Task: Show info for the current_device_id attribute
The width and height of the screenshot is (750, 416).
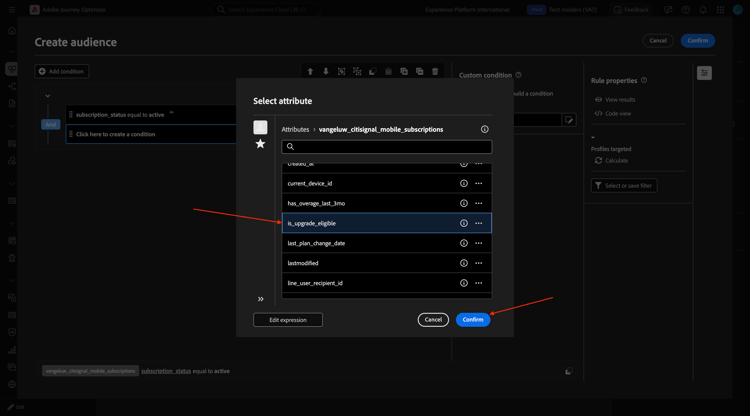Action: (463, 183)
